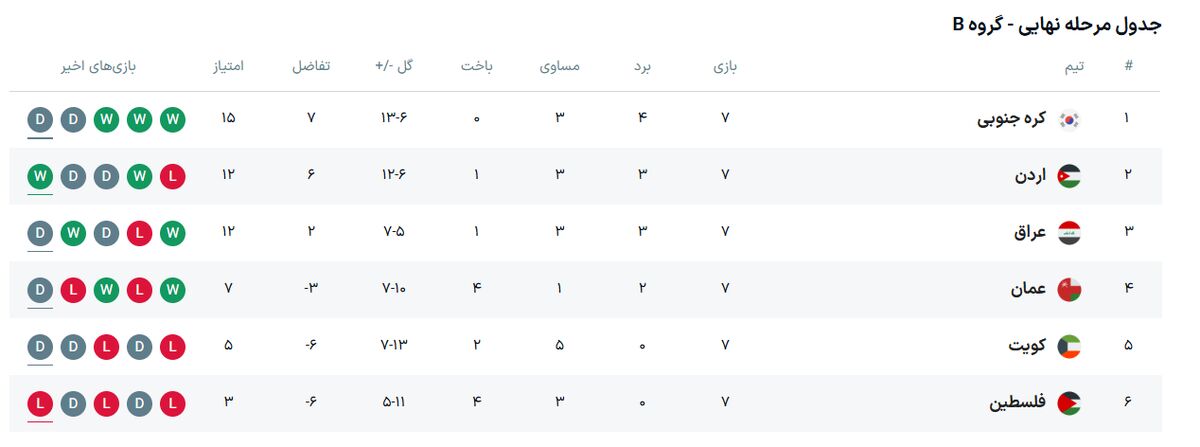Click the gray D badge in Oman's row
This screenshot has width=1200, height=447.
[40, 290]
